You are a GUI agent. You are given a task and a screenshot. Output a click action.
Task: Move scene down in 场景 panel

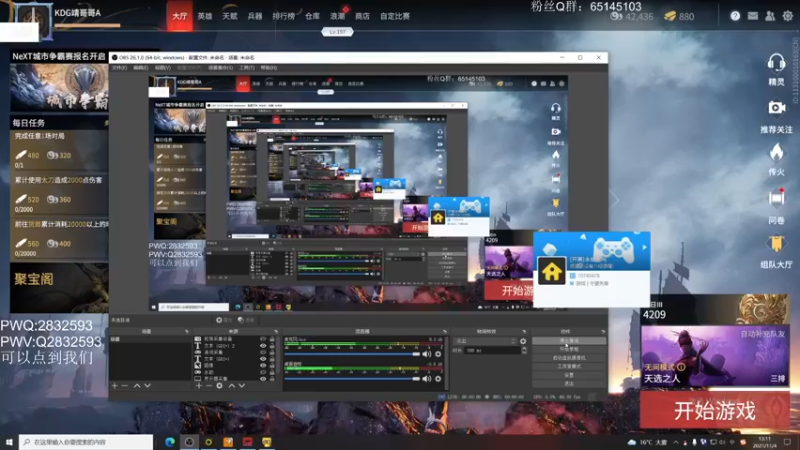(x=147, y=386)
